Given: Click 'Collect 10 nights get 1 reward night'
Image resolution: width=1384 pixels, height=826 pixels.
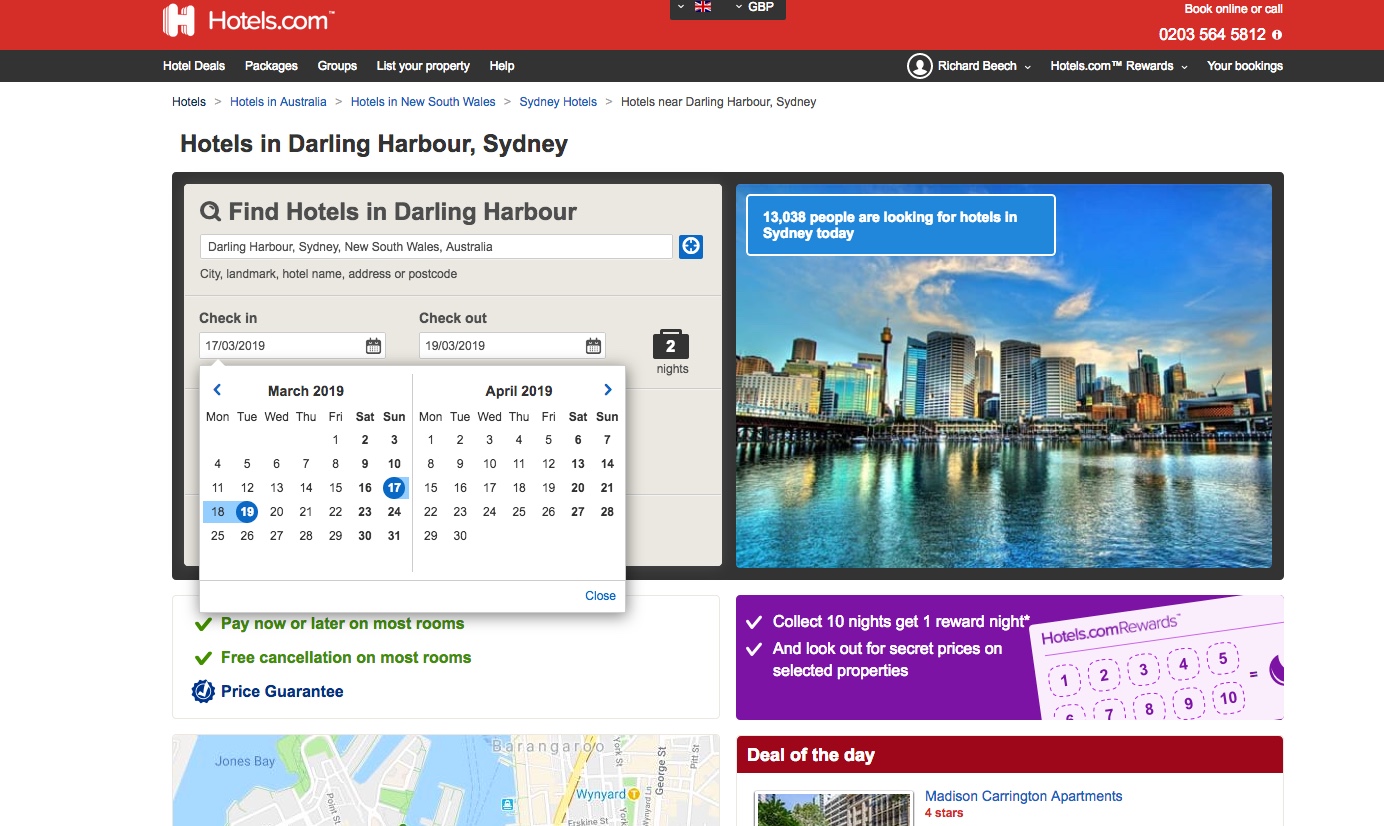Looking at the screenshot, I should coord(901,622).
